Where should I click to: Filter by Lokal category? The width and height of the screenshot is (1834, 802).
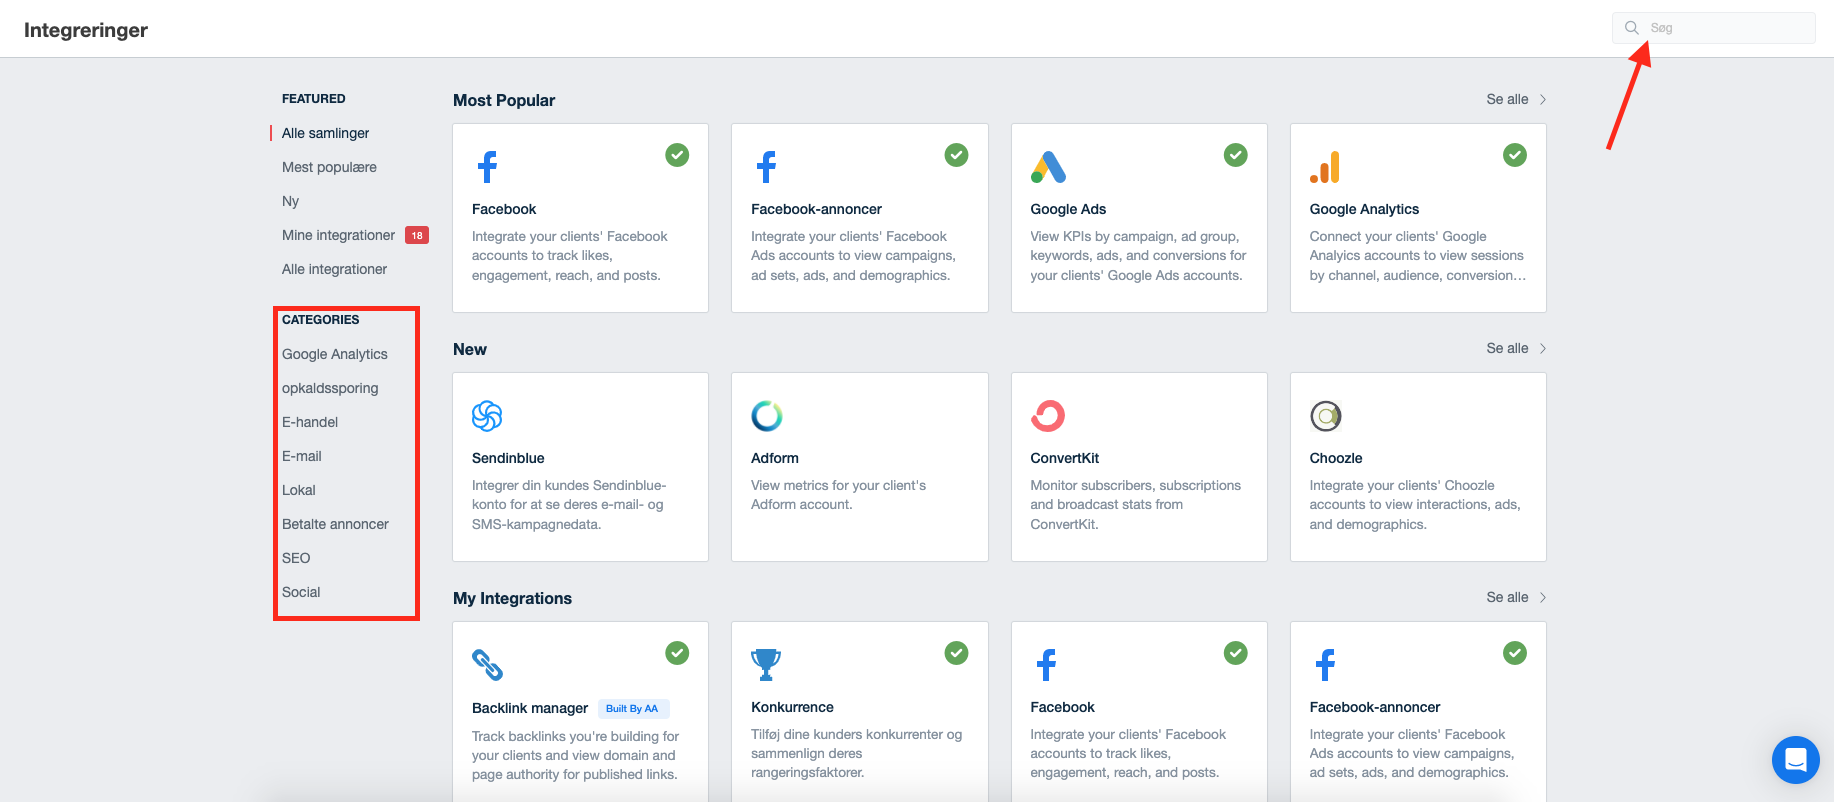click(299, 490)
